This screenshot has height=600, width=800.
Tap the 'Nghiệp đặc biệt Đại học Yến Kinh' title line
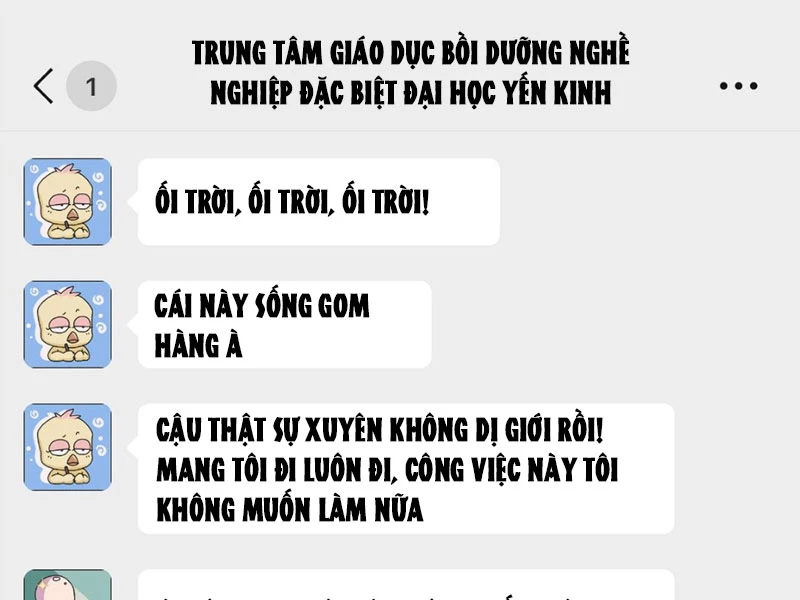click(x=411, y=92)
